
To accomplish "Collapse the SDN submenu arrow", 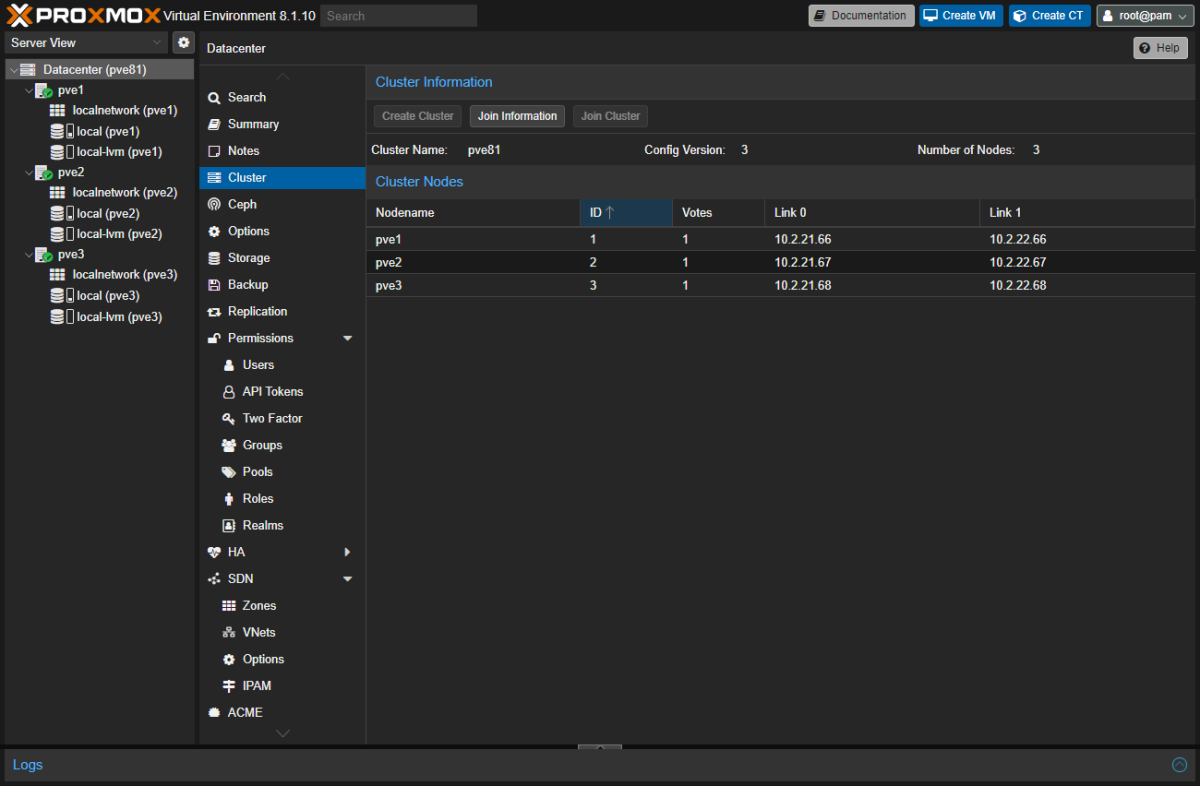I will pos(347,579).
